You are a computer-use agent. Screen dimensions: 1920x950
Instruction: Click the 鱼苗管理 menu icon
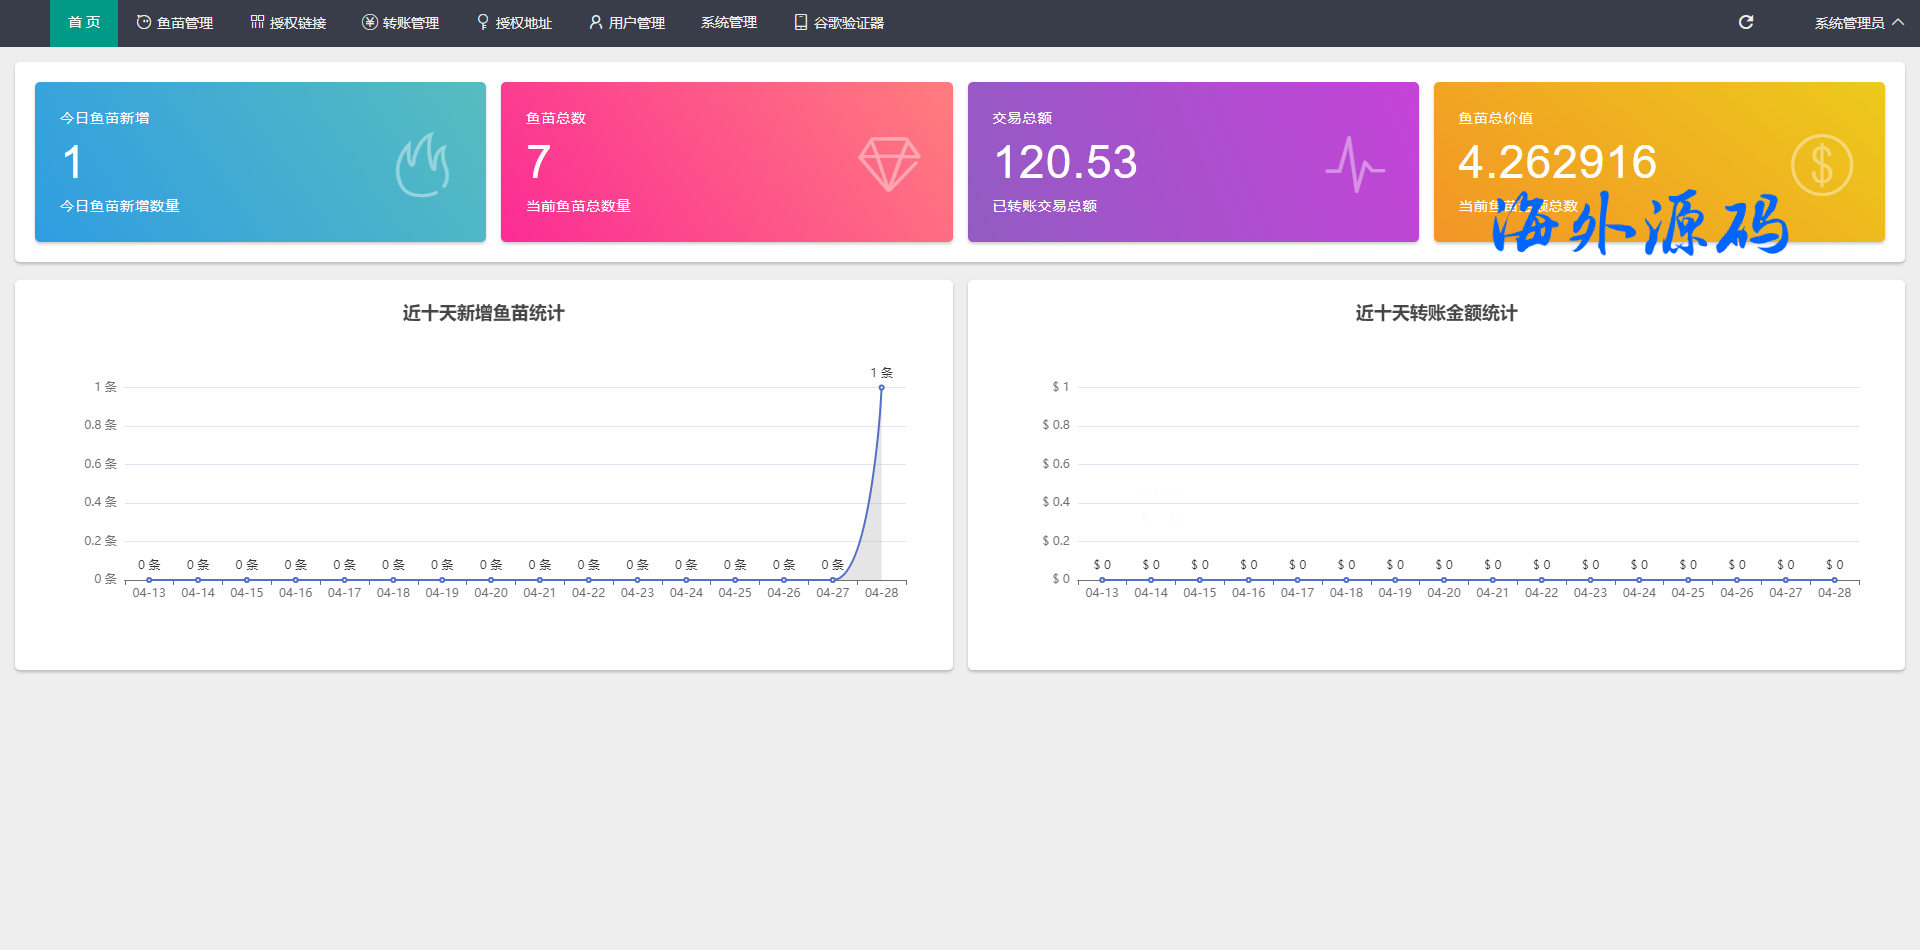pyautogui.click(x=144, y=22)
